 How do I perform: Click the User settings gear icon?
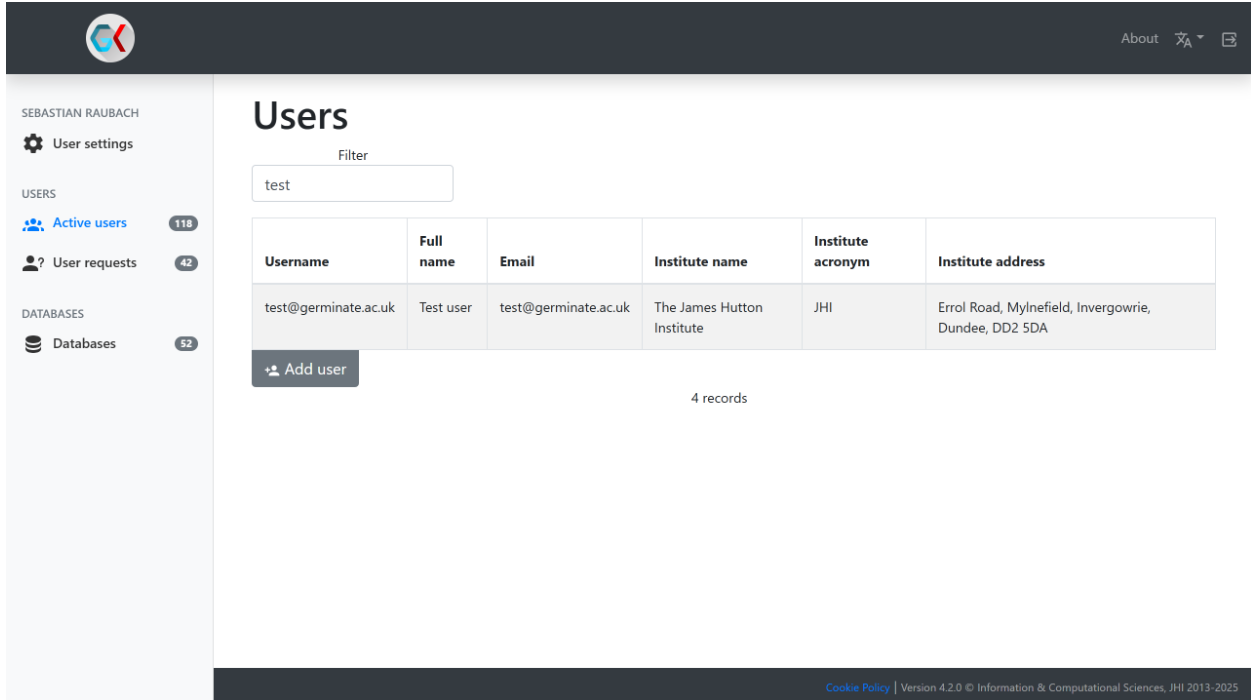click(x=33, y=144)
